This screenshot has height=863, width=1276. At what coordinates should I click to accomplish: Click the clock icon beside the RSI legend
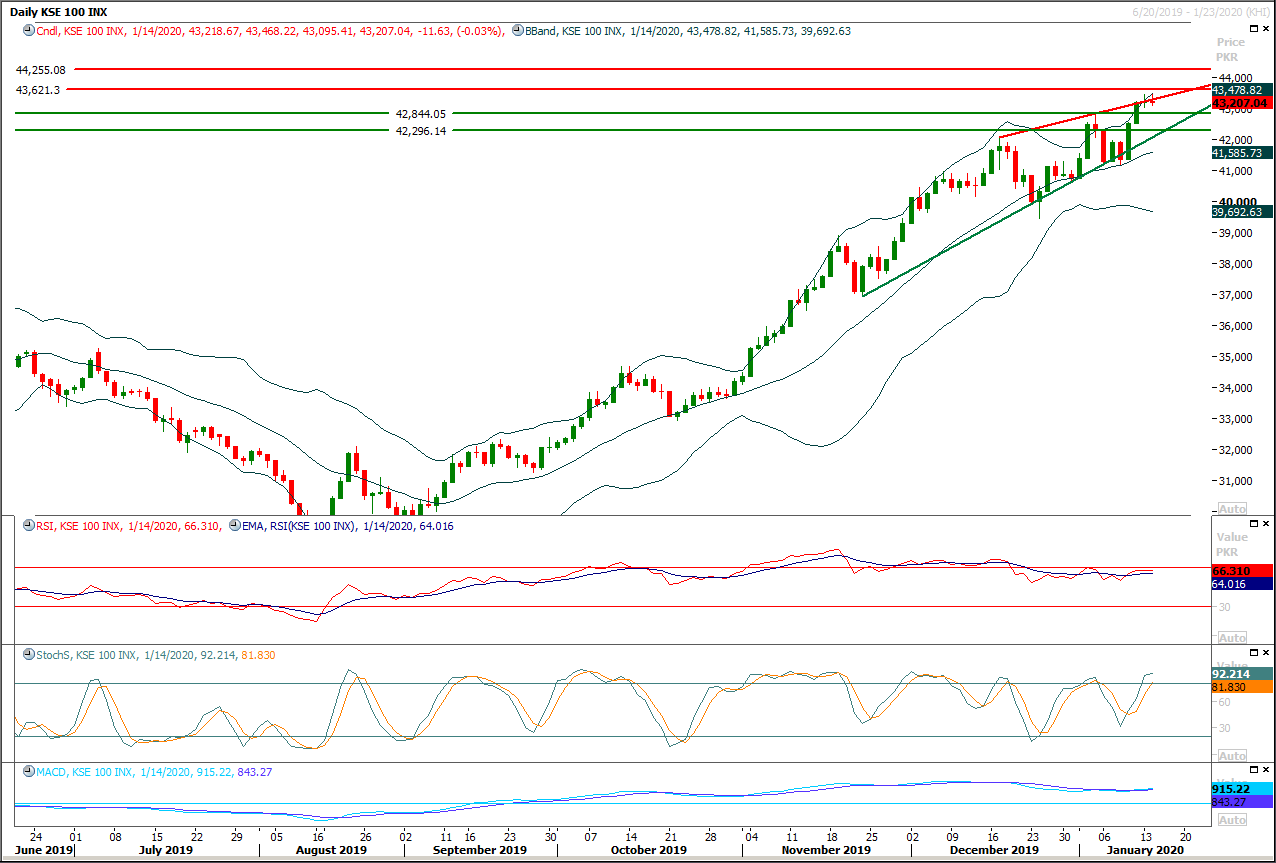coord(29,525)
